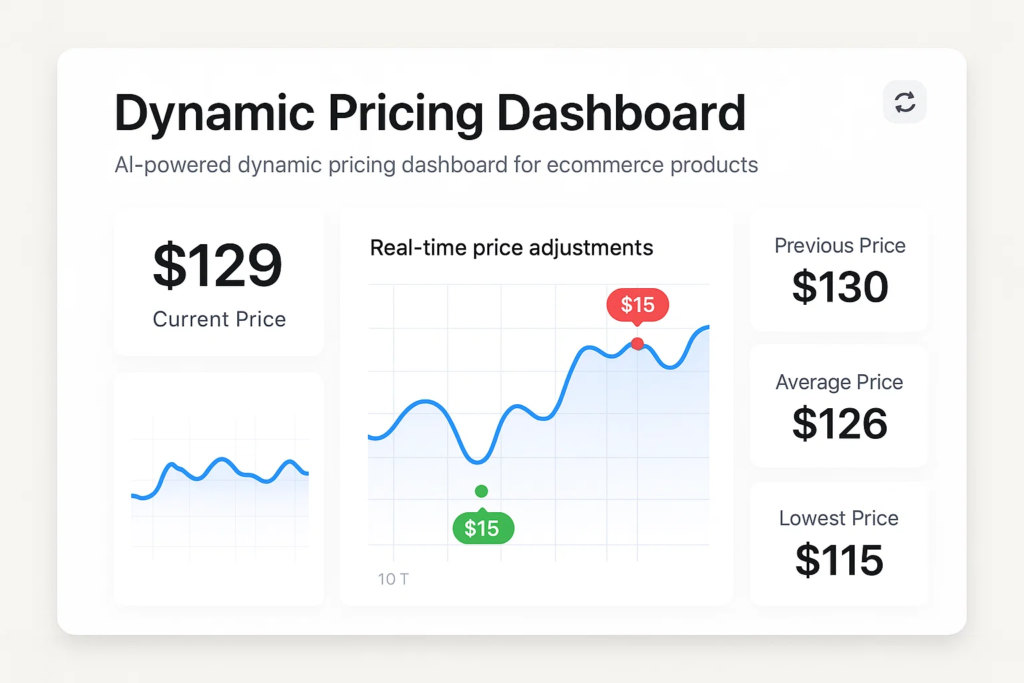Click the Average Price label
The image size is (1024, 683).
[839, 382]
